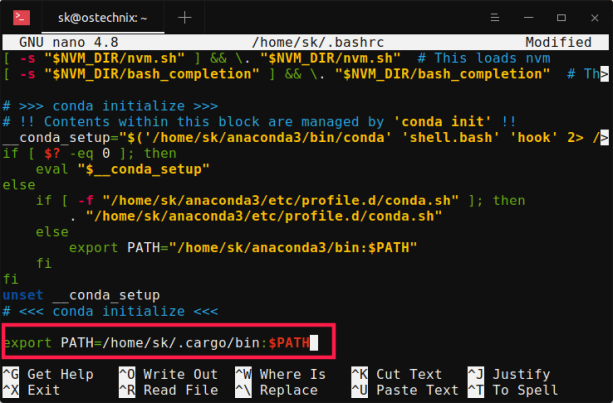Click the ^X Exit shortcut
Viewport: 613px width, 403px height.
(x=31, y=390)
